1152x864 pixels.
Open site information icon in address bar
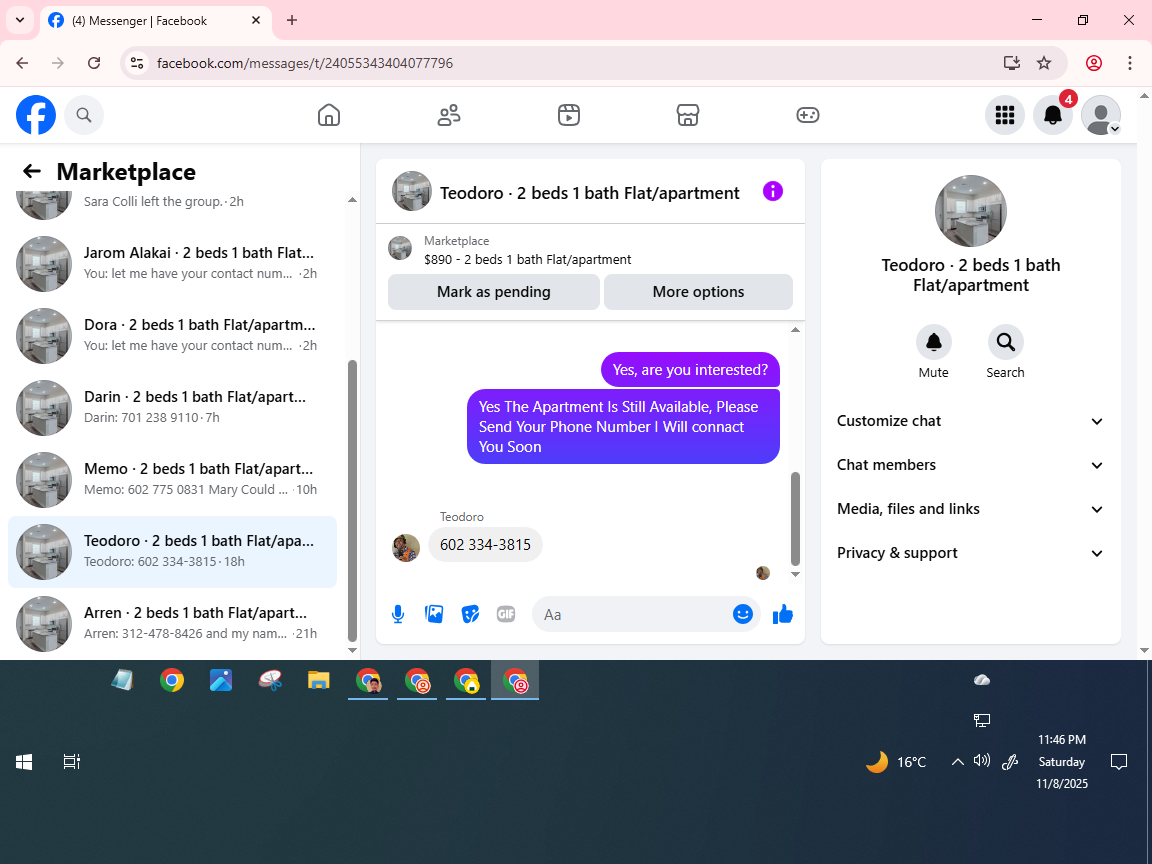coord(137,63)
